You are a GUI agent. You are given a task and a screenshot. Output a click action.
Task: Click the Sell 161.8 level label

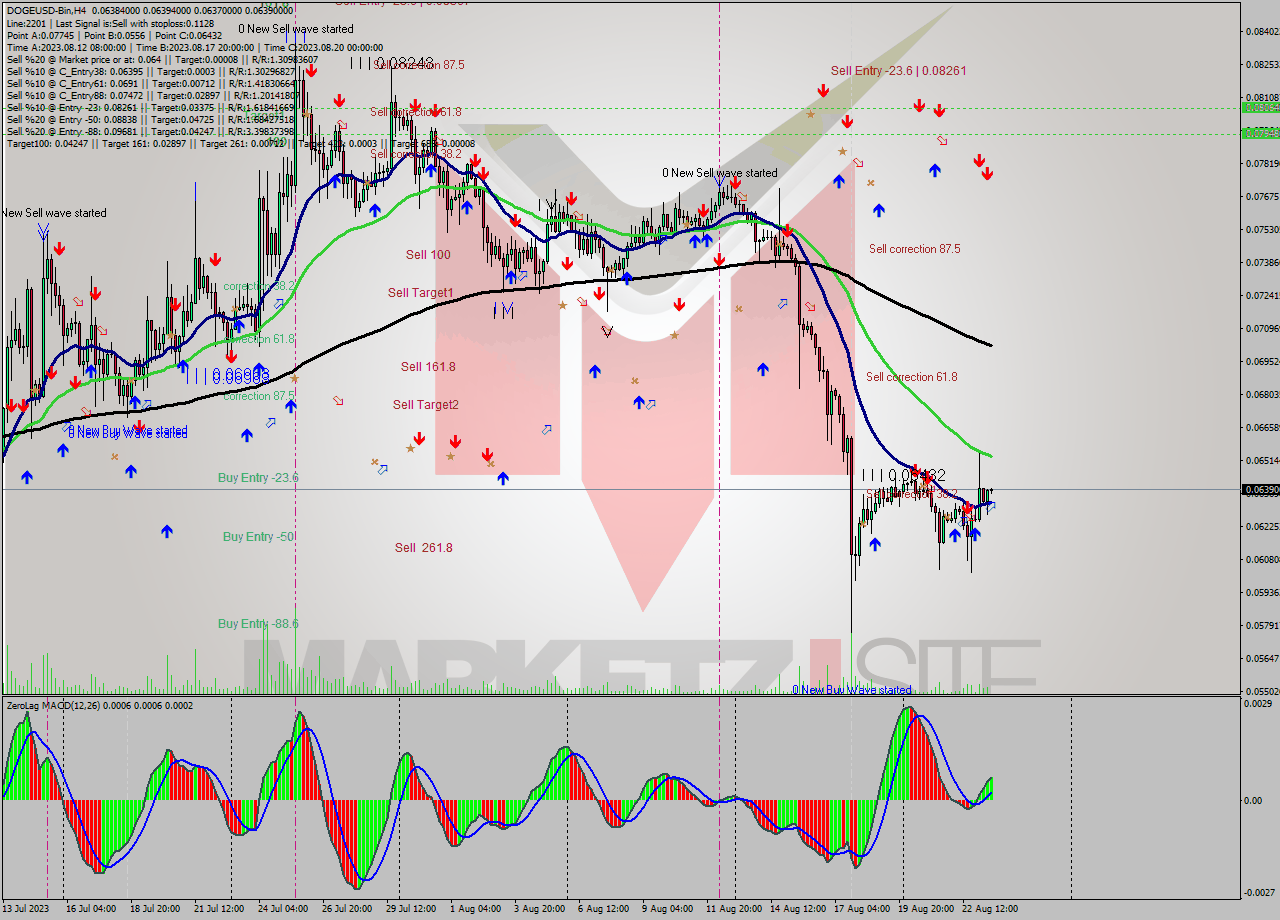(x=428, y=367)
